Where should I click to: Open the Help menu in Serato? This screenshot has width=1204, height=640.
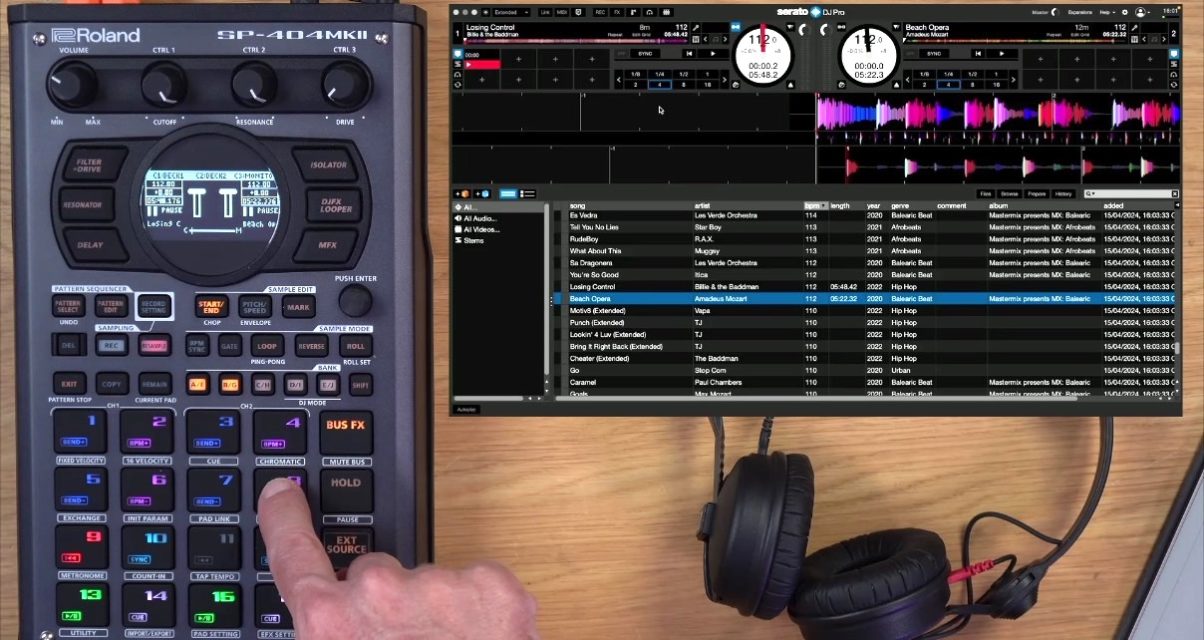(1105, 12)
